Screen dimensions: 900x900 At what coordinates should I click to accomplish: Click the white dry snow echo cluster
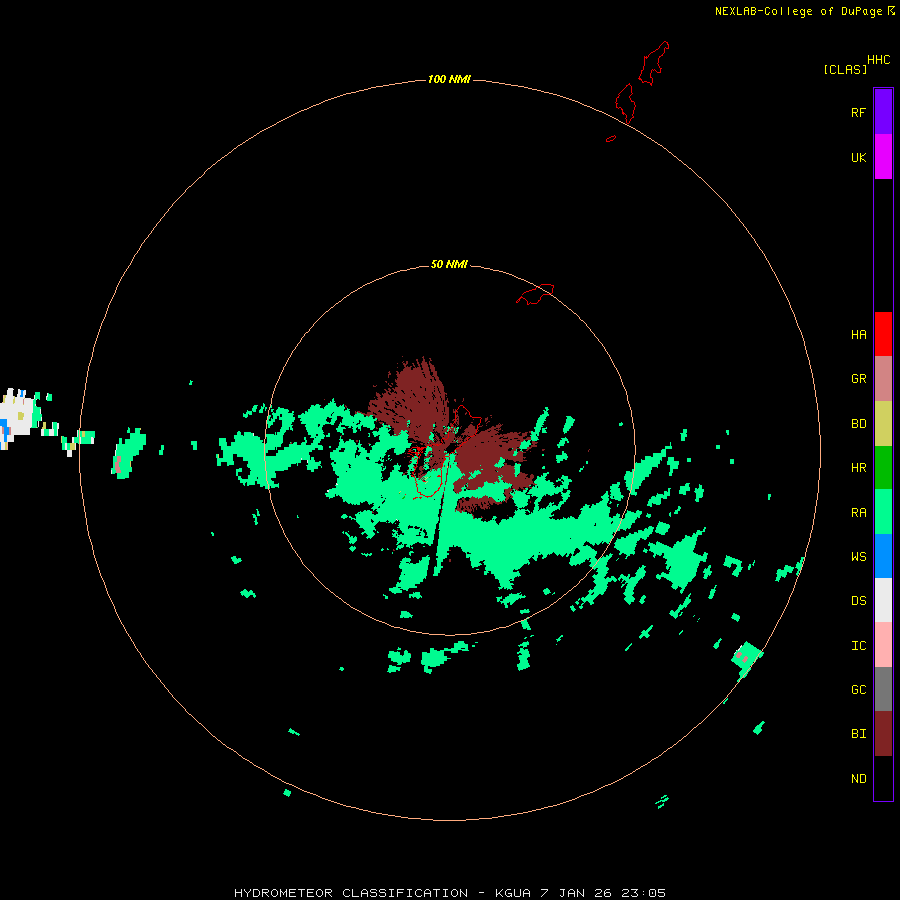point(15,416)
